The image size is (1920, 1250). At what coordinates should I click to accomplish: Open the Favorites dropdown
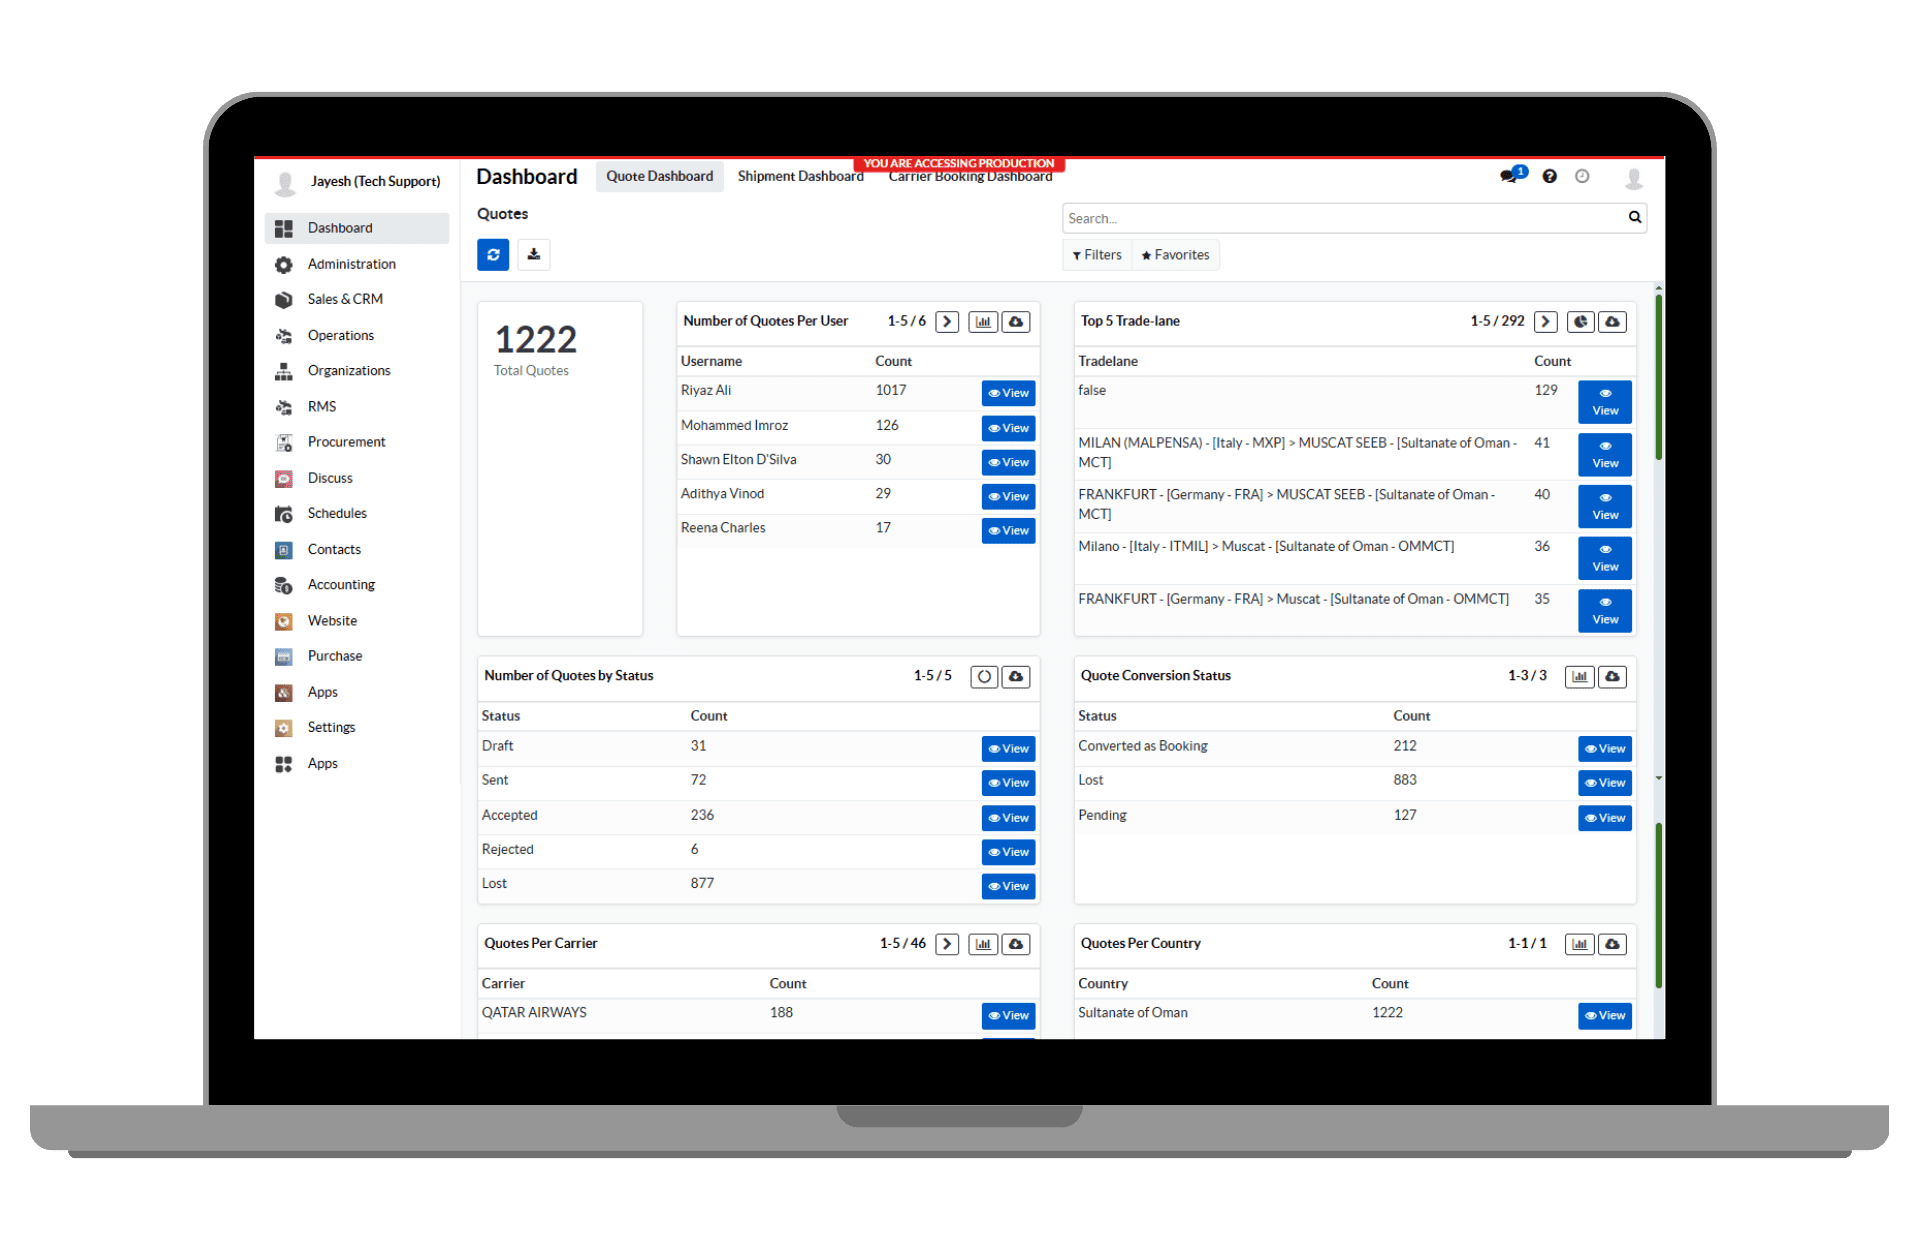pyautogui.click(x=1176, y=255)
